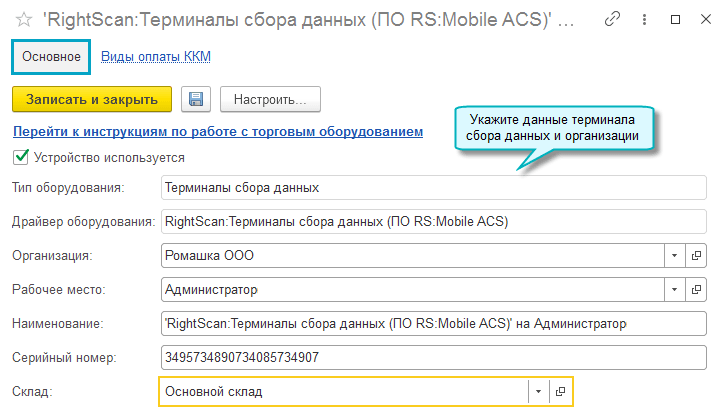Click into the Наименование text field
This screenshot has height=419, width=725.
coord(430,323)
